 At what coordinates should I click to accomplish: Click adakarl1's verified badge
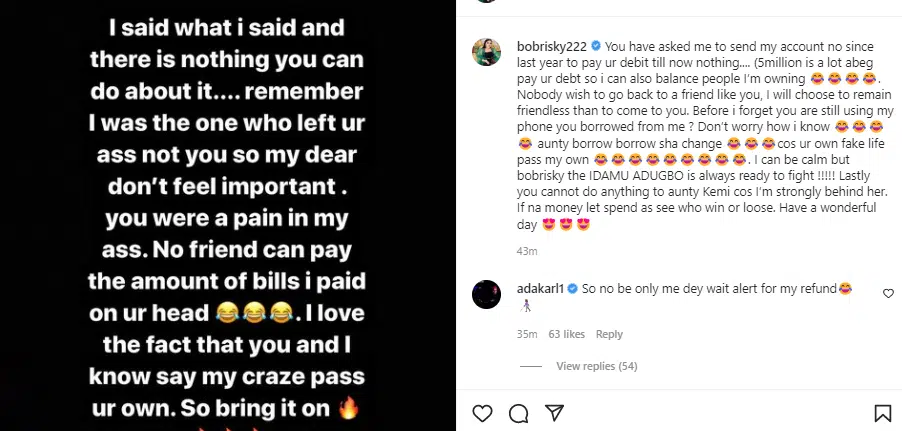coord(571,288)
